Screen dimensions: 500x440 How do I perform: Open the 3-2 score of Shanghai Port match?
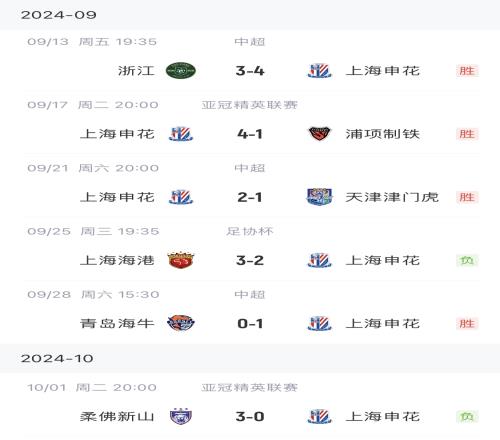click(x=250, y=260)
